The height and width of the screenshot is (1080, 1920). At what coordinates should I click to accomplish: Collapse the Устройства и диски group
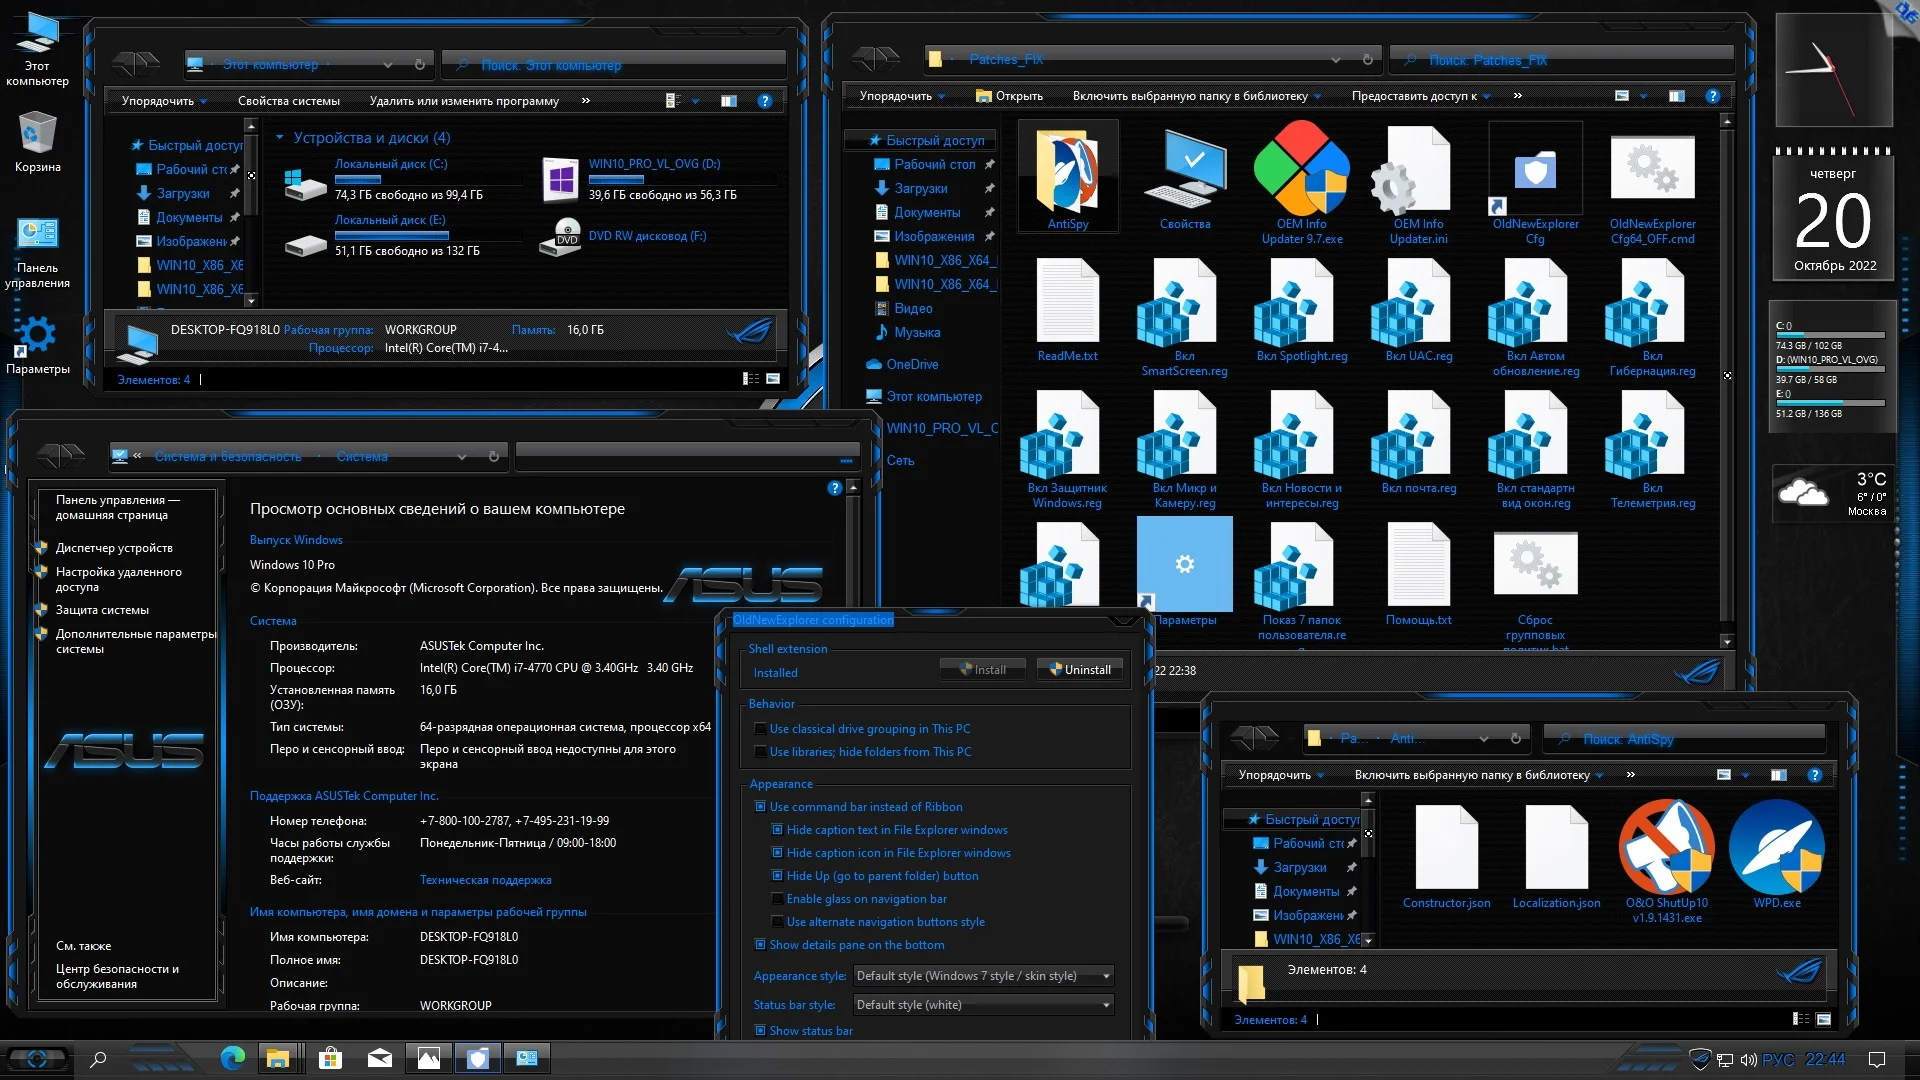click(280, 138)
